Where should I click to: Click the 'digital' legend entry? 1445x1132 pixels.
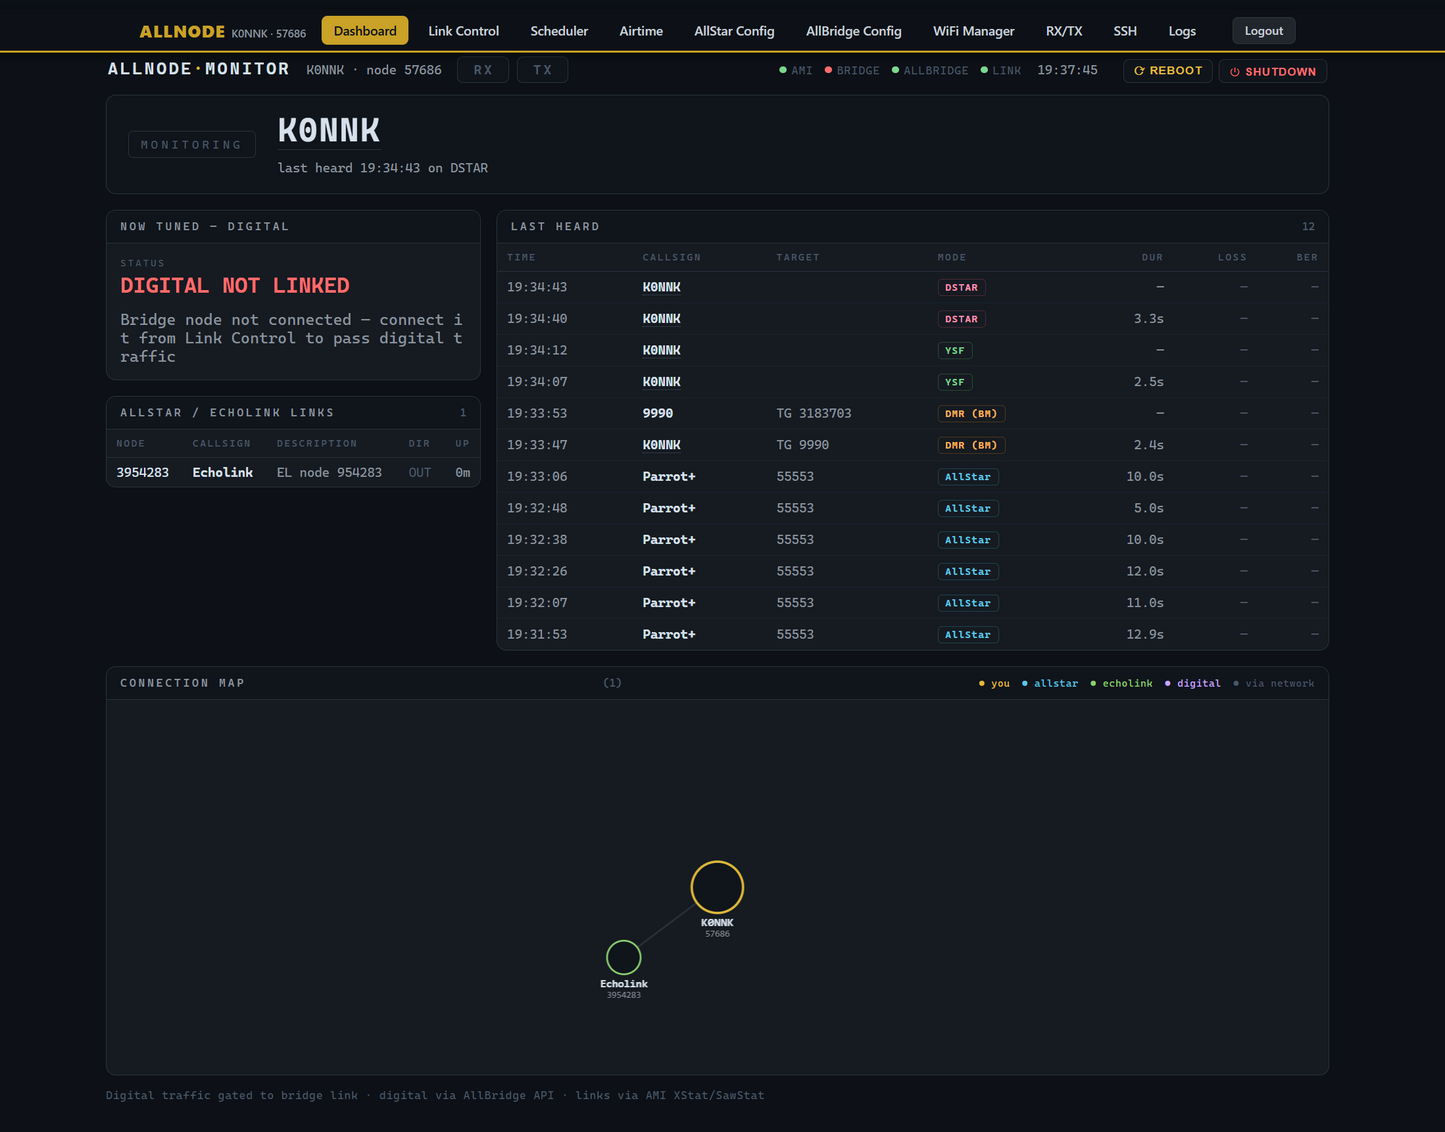point(1192,684)
